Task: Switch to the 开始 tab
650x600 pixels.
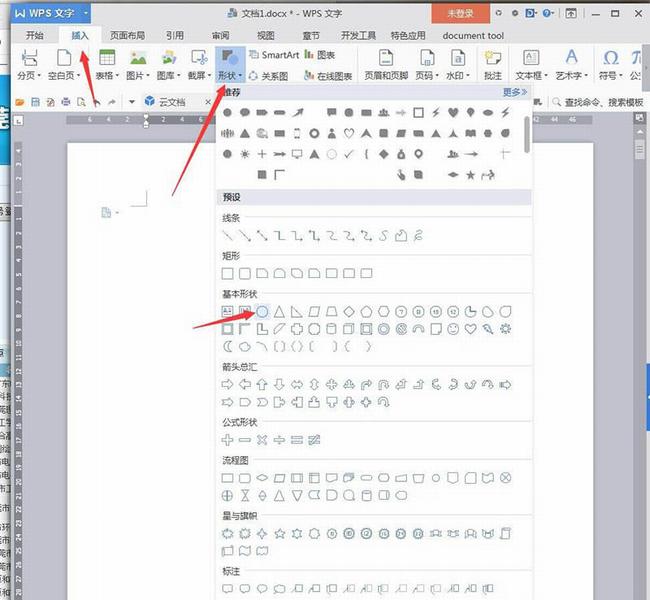Action: [x=34, y=36]
